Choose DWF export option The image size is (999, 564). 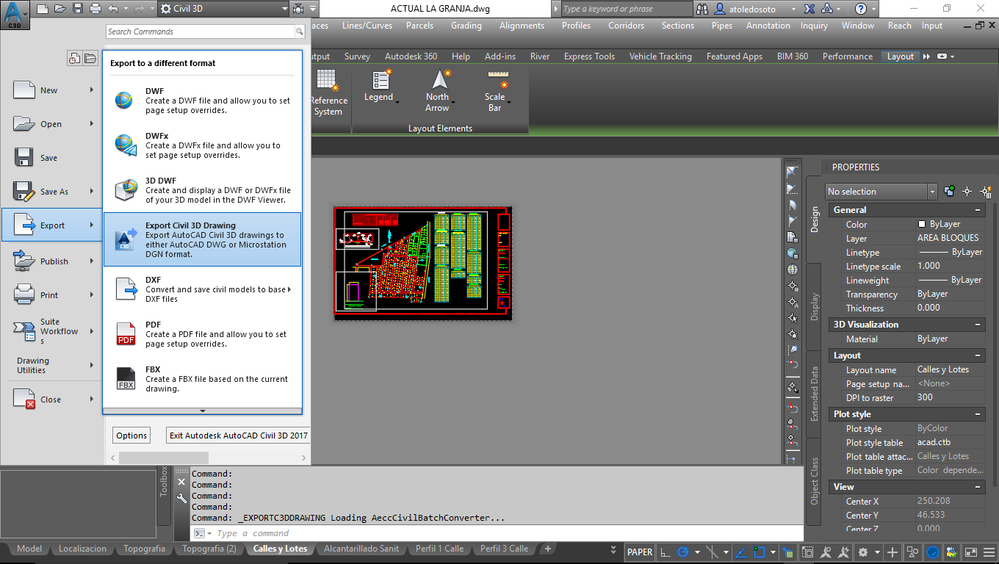click(x=202, y=101)
